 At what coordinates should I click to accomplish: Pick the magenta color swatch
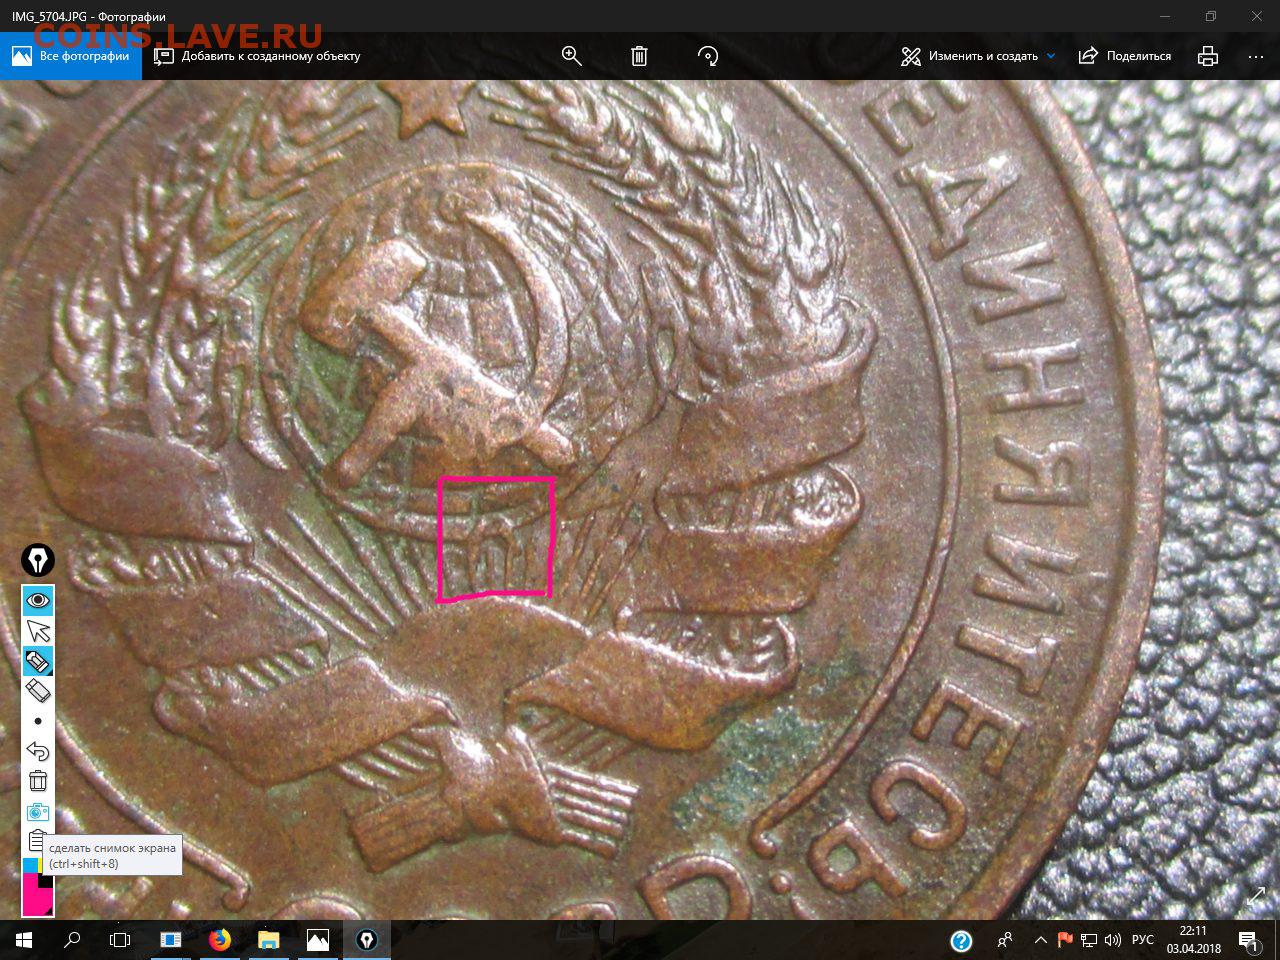pyautogui.click(x=36, y=896)
